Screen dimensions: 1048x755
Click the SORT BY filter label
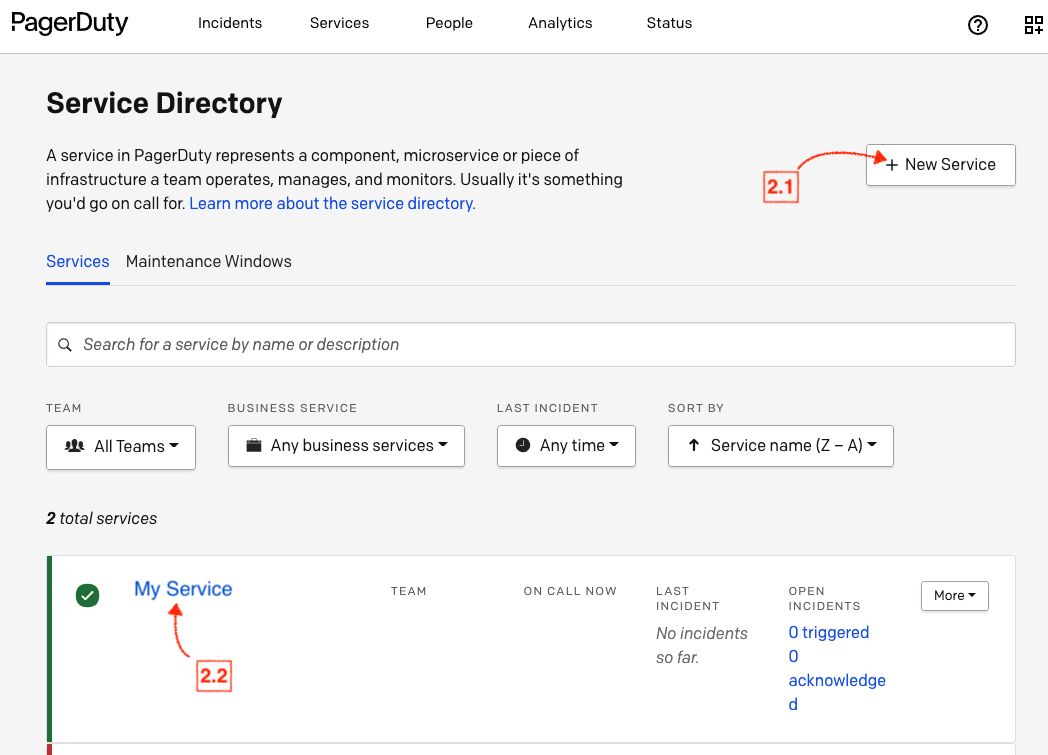[696, 408]
